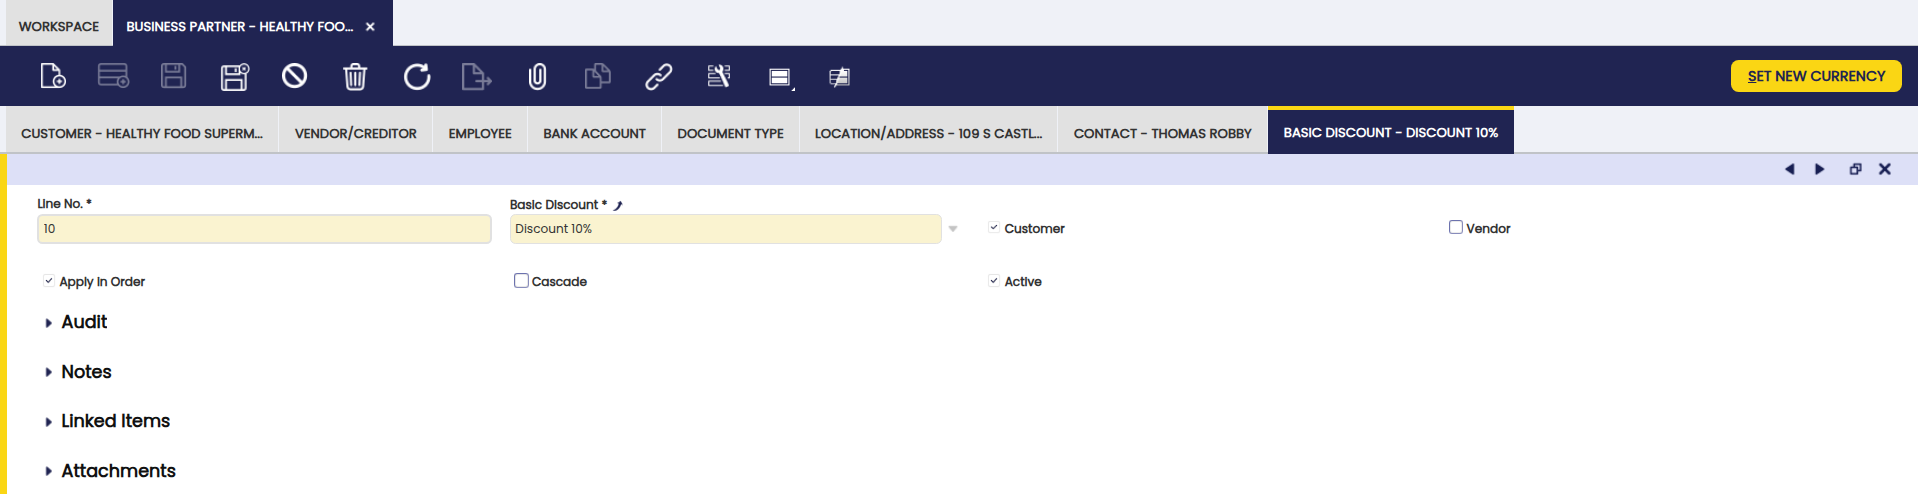Image resolution: width=1918 pixels, height=494 pixels.
Task: Click into the Line No. input field
Action: tap(264, 229)
